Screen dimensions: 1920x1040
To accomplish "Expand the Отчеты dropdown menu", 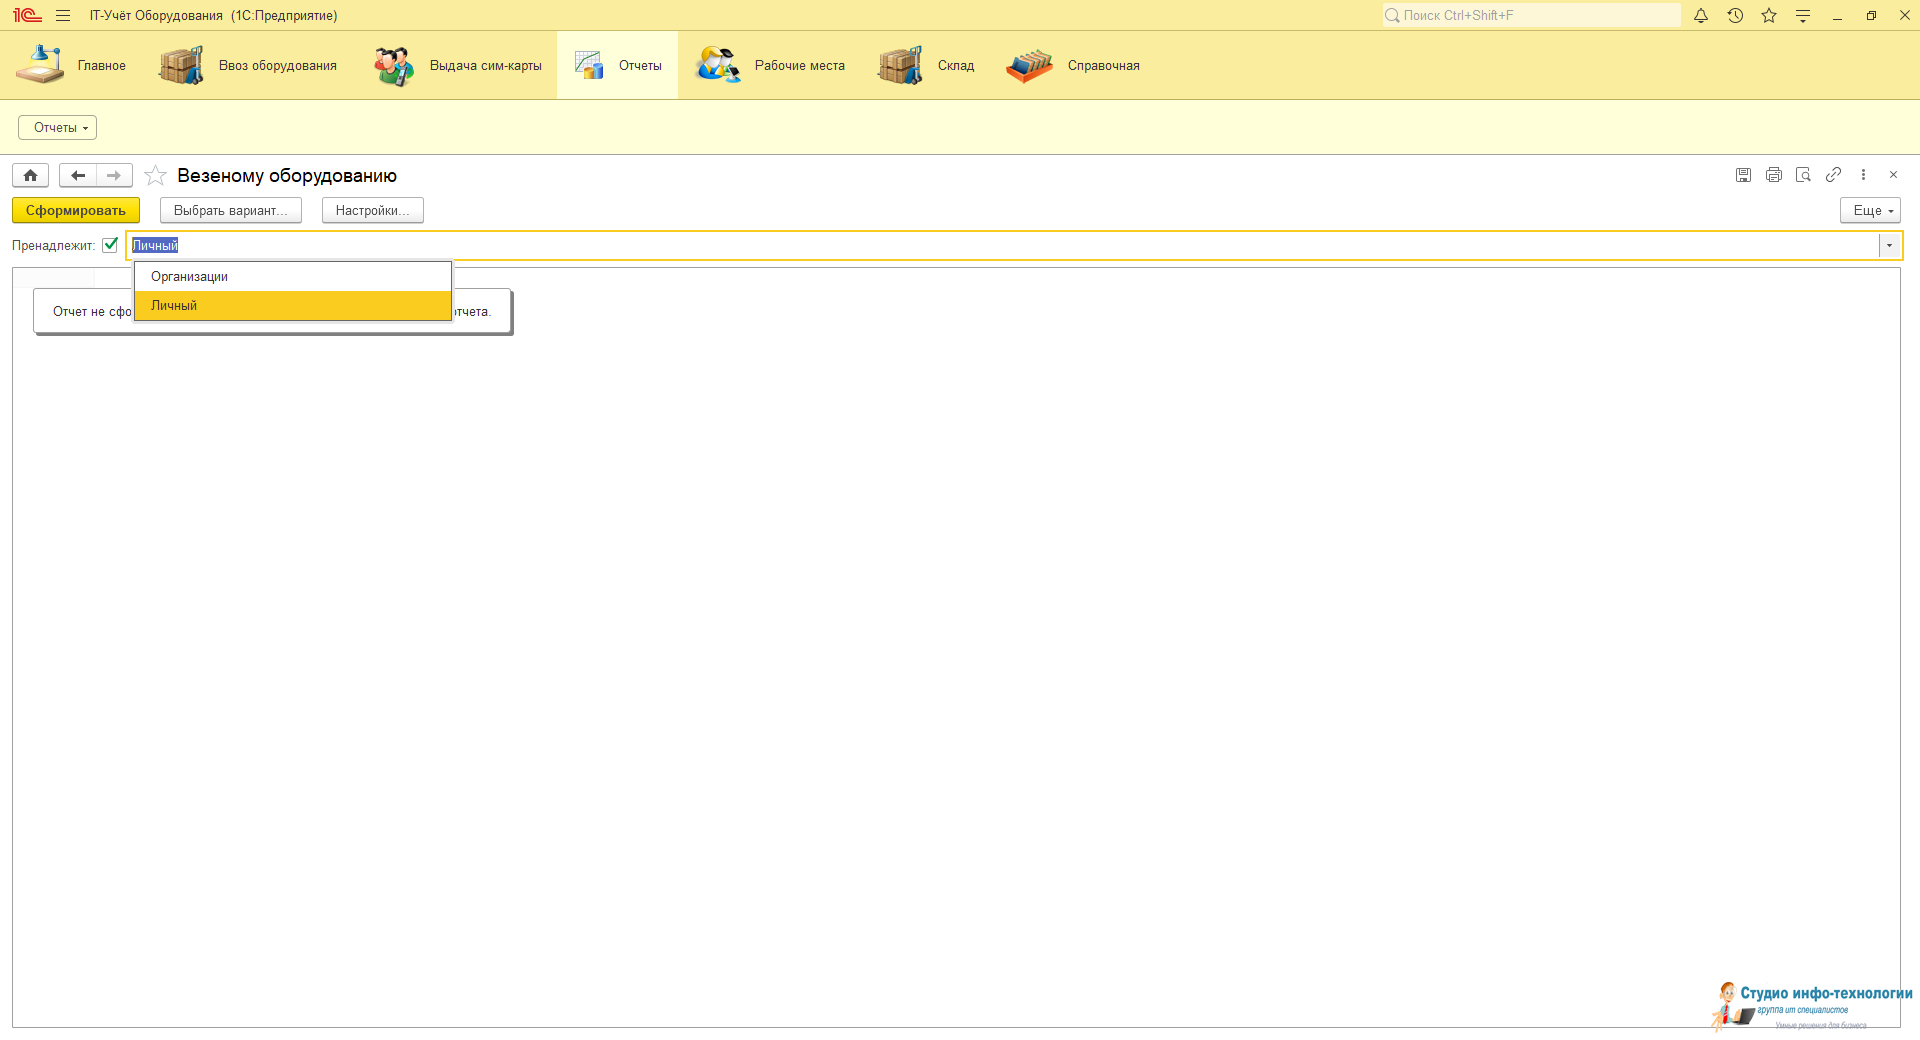I will (57, 128).
